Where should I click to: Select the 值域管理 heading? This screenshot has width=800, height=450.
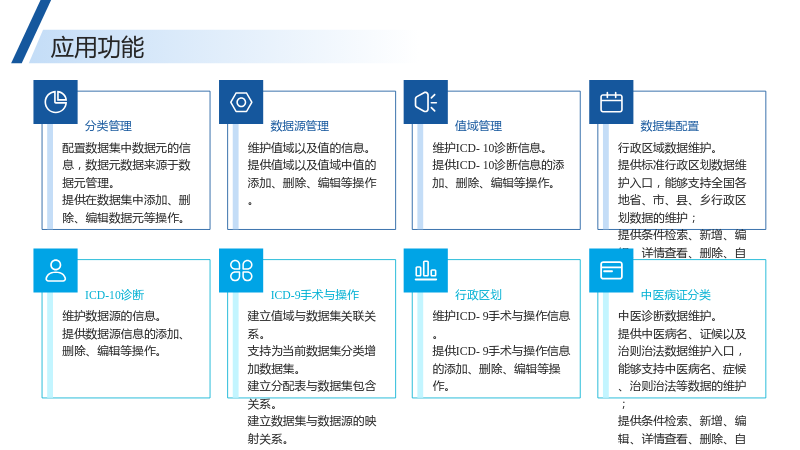[x=478, y=126]
